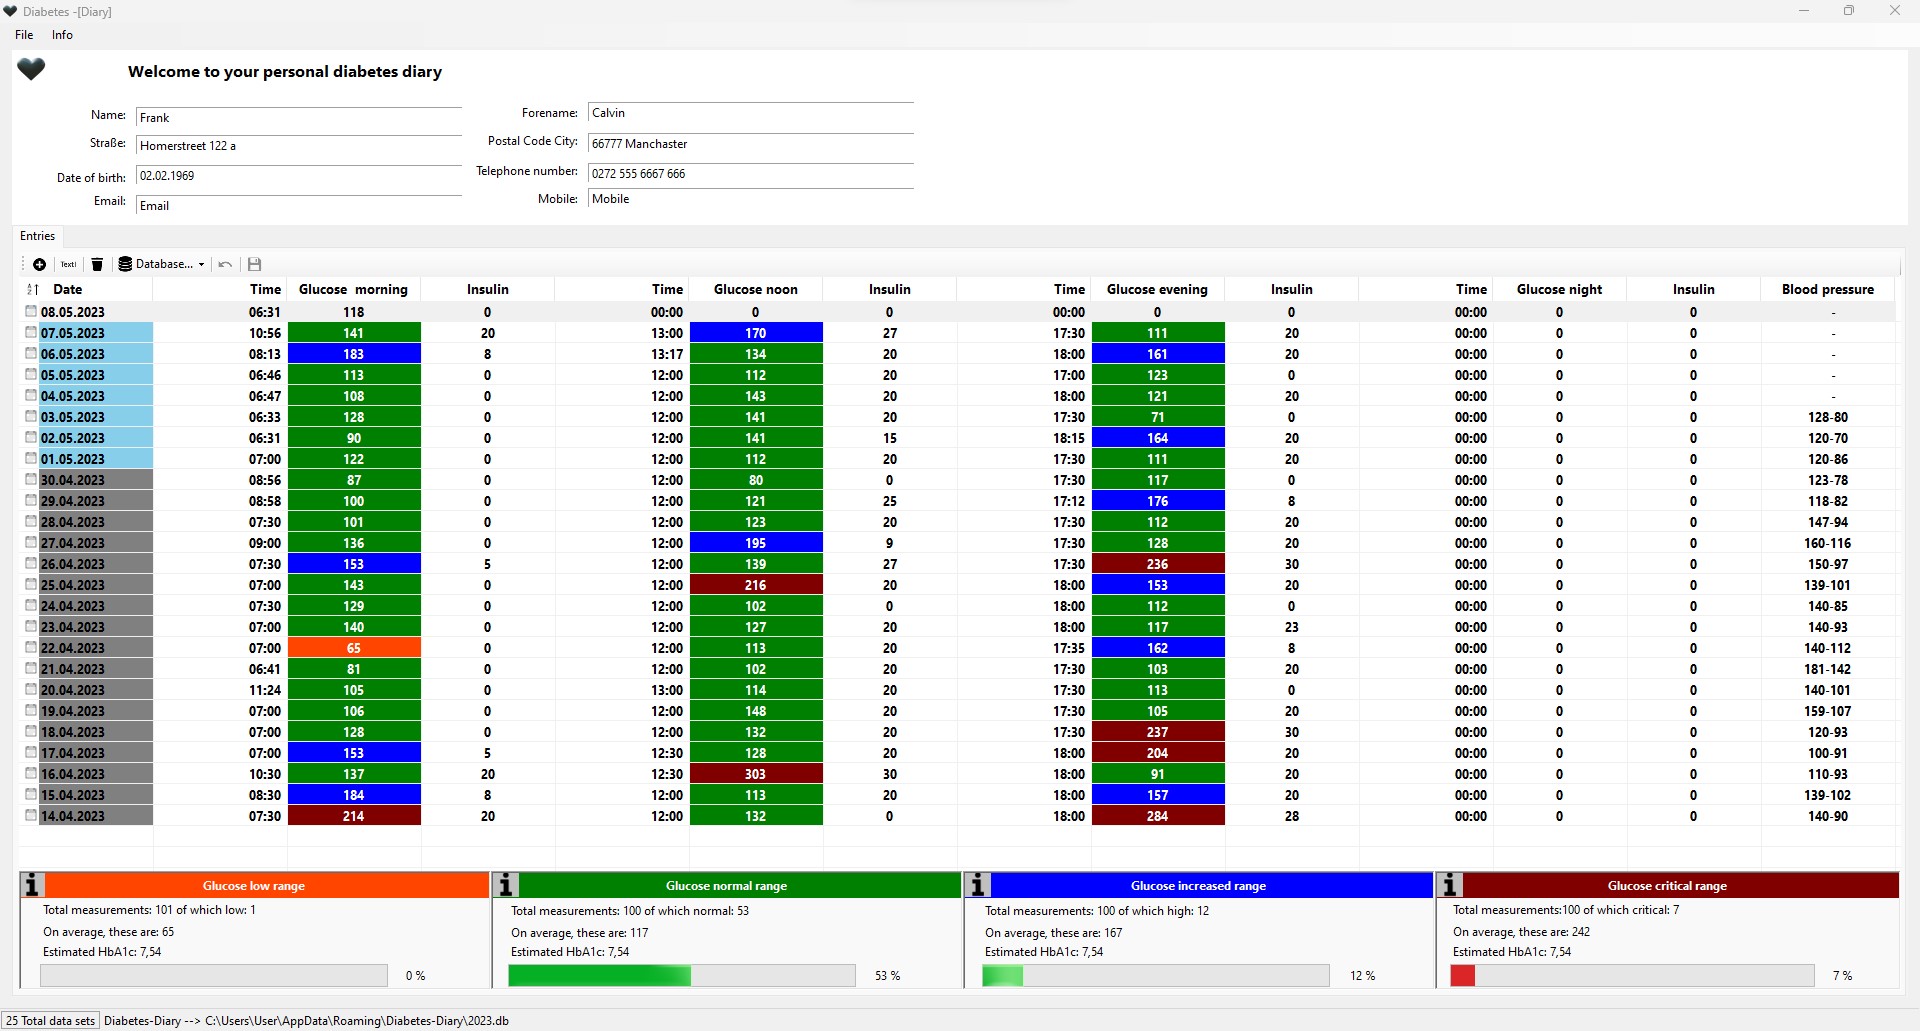Screen dimensions: 1920x1031
Task: Click calendar icon of 14.04.2023 row
Action: tap(31, 816)
